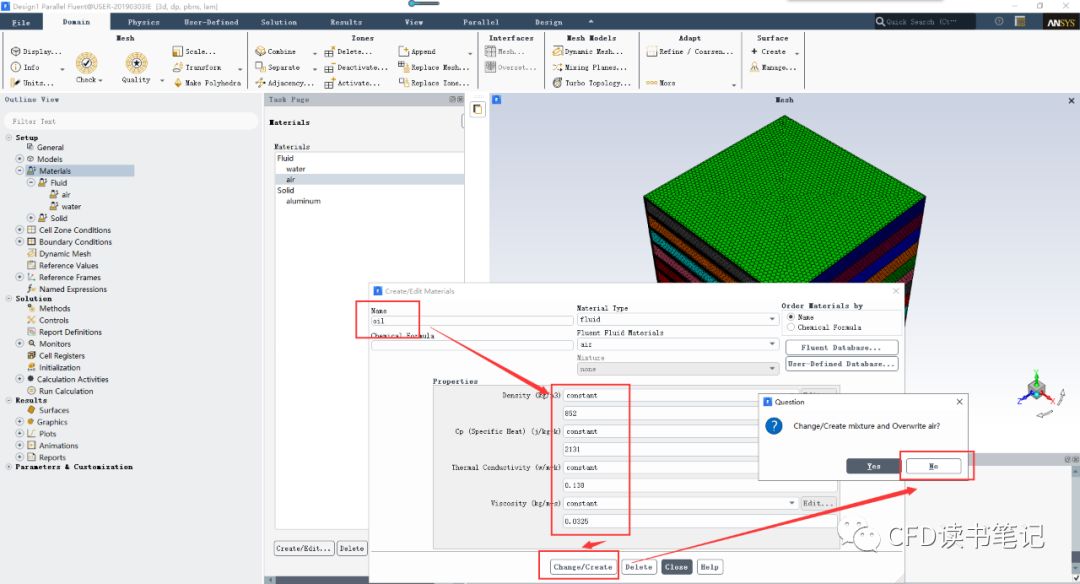Screen dimensions: 1080x584
Task: Click Deactivate zones
Action: pyautogui.click(x=356, y=67)
